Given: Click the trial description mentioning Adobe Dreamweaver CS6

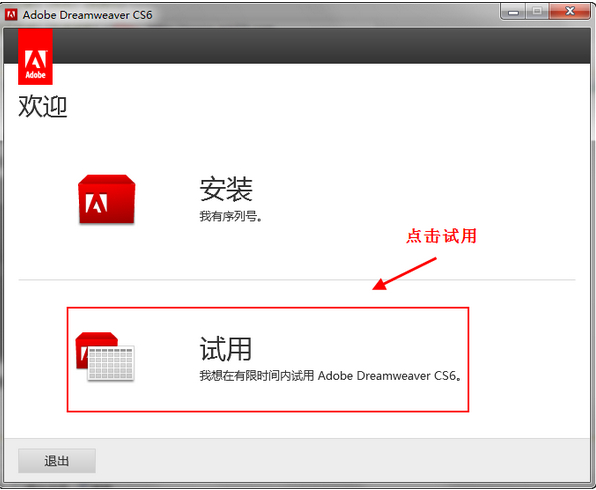Looking at the screenshot, I should [x=330, y=376].
